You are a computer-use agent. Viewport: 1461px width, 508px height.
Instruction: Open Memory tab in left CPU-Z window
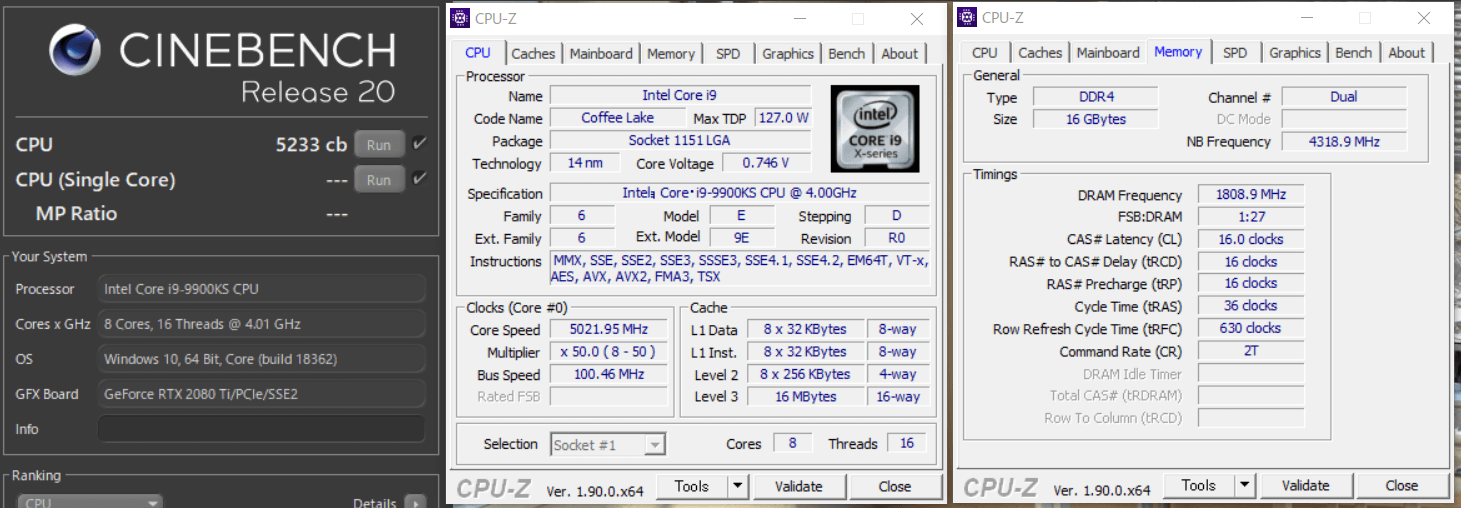click(x=670, y=54)
